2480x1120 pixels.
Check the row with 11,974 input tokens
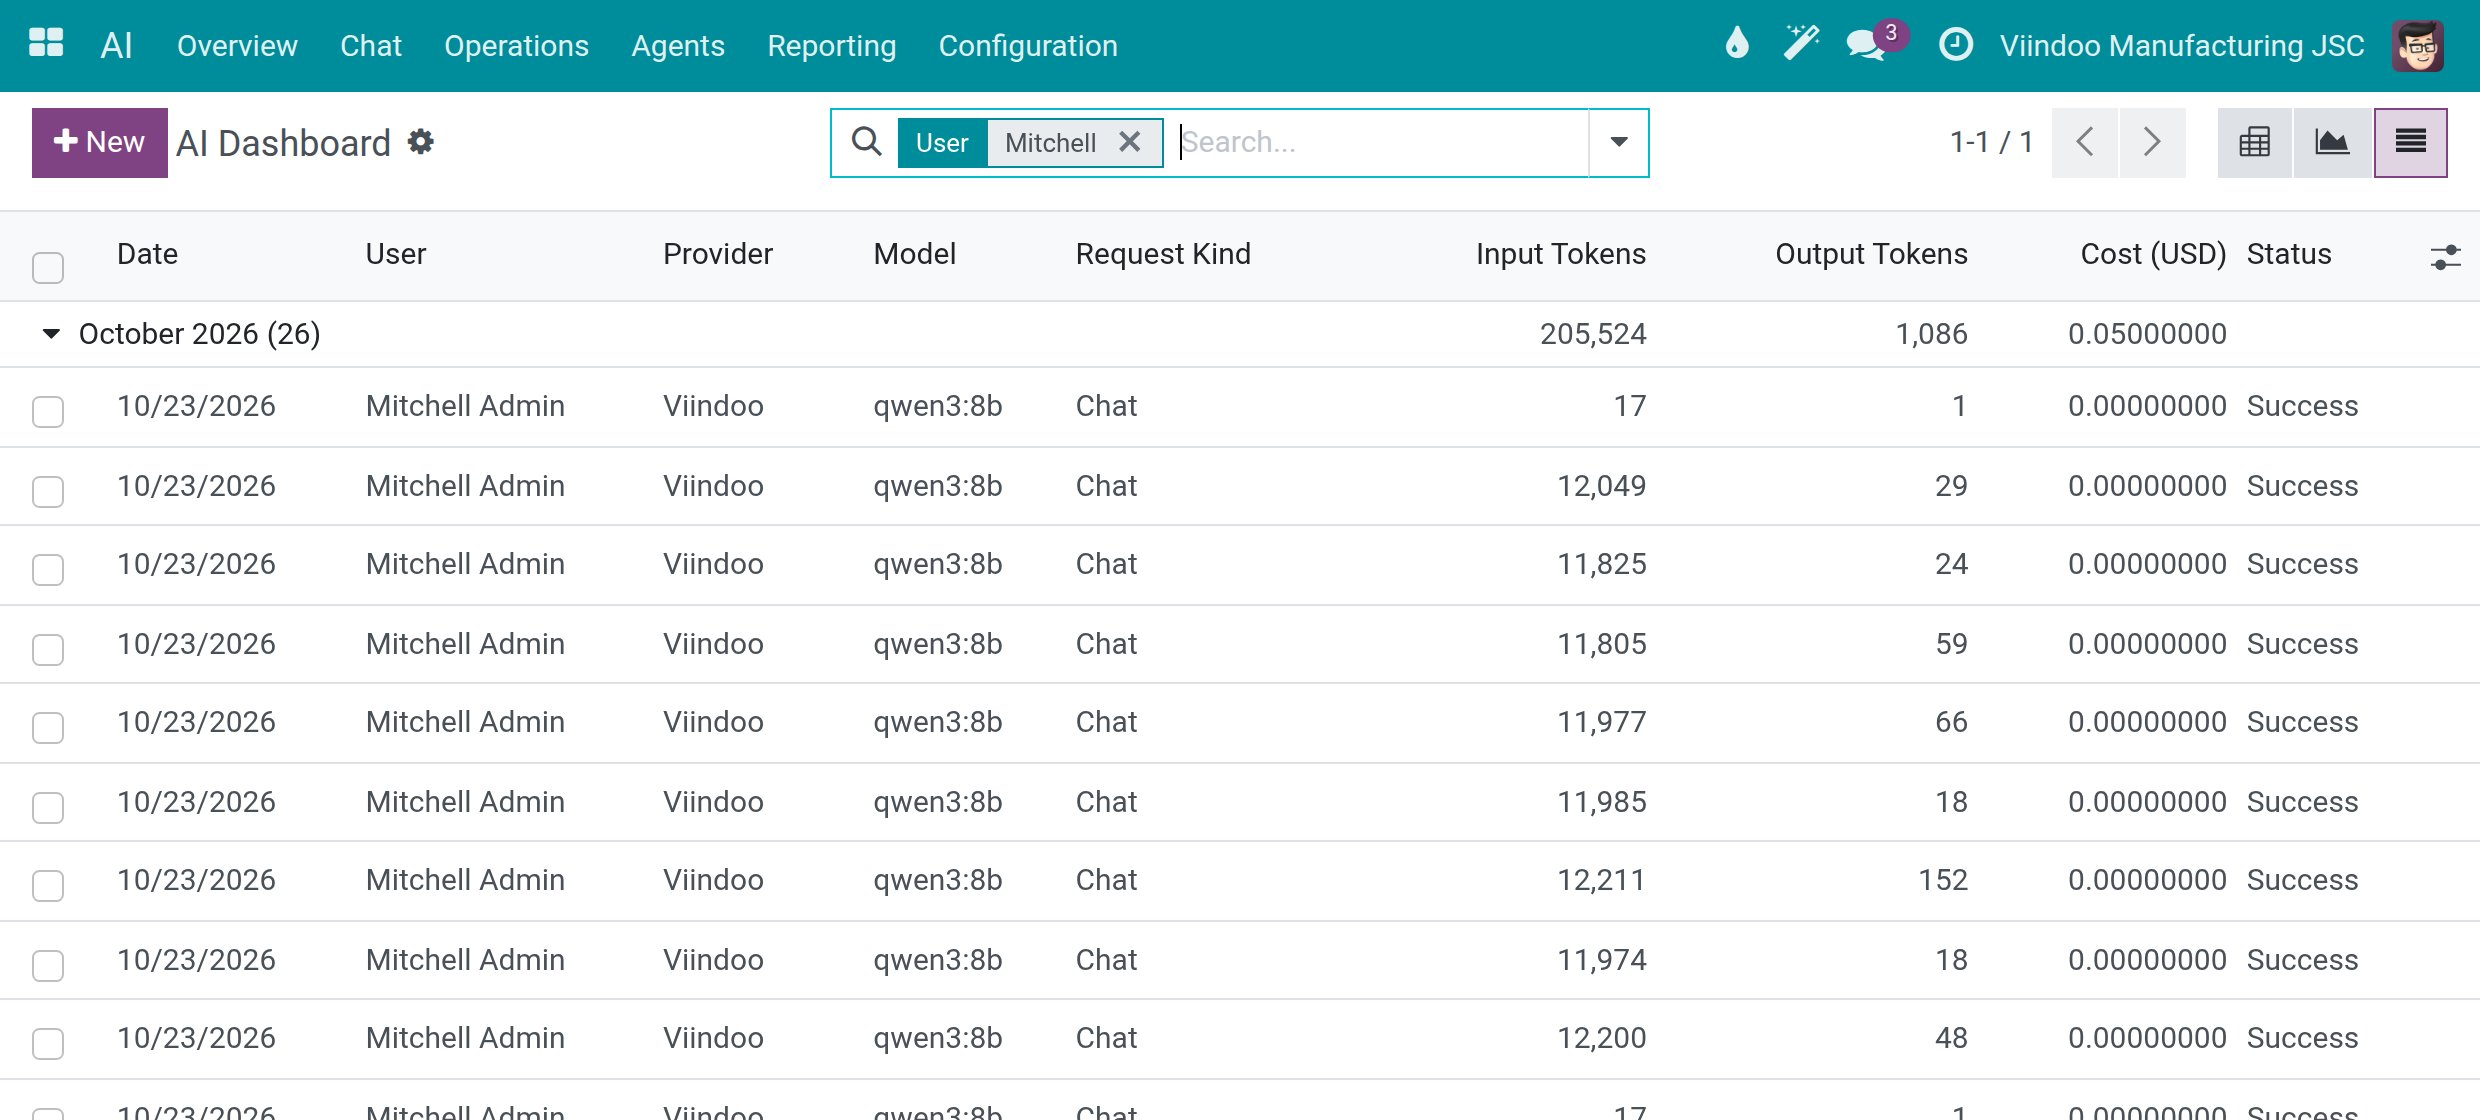coord(48,965)
